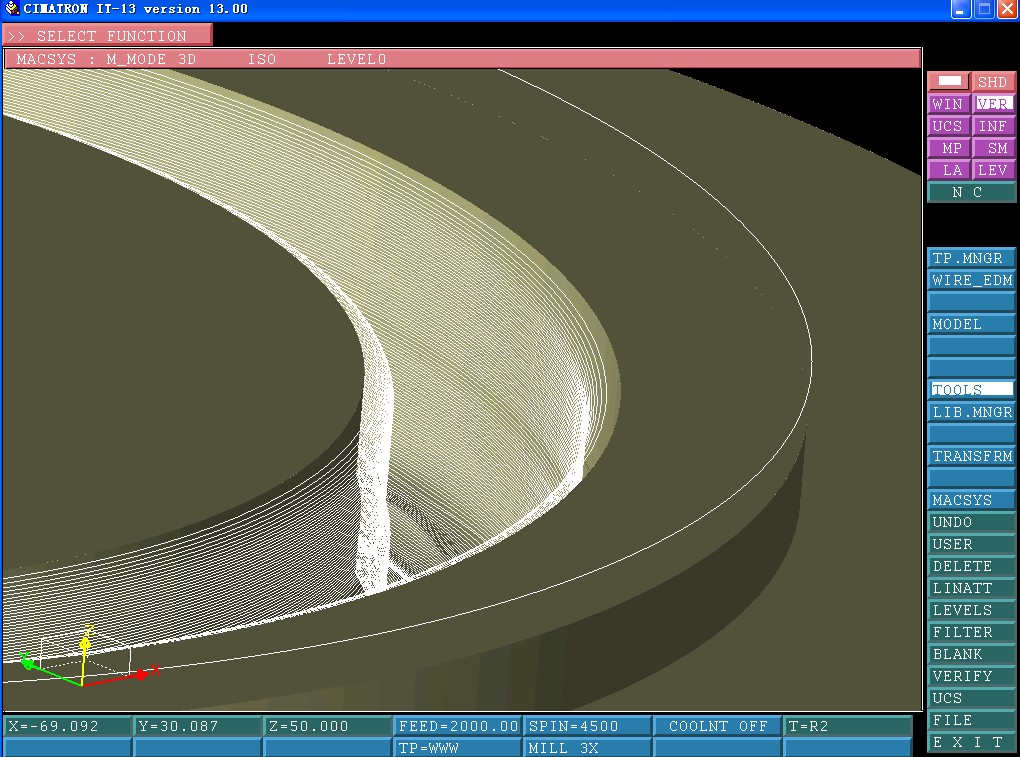Click the SELECT FUNCTION prompt bar
1020x757 pixels.
pos(107,35)
